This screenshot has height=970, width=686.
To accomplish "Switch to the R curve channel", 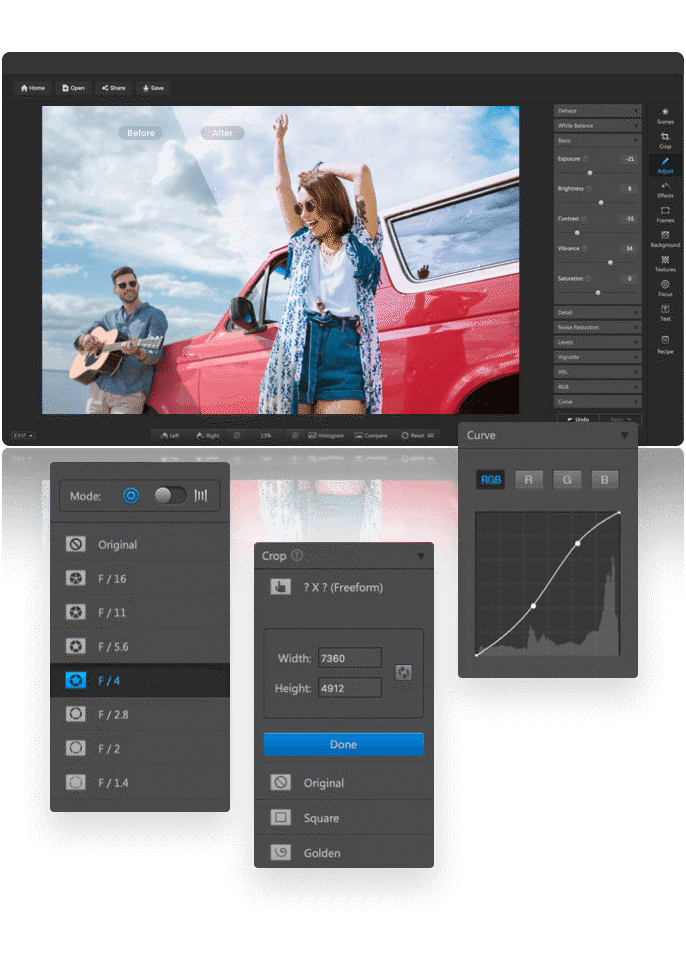I will click(x=528, y=479).
